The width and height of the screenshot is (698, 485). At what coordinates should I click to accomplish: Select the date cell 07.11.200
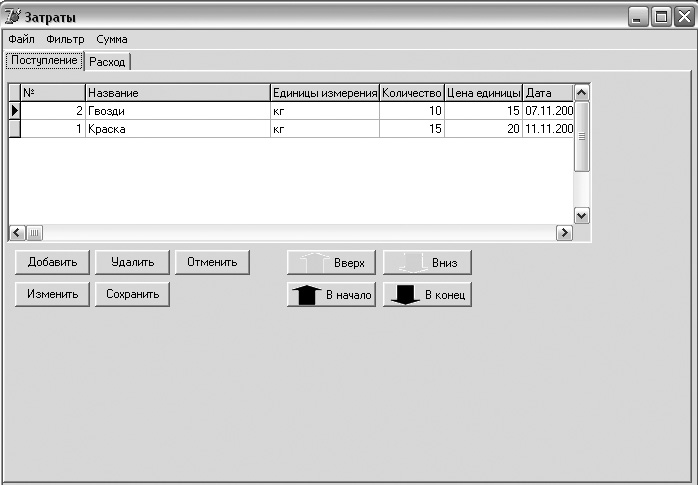click(548, 111)
